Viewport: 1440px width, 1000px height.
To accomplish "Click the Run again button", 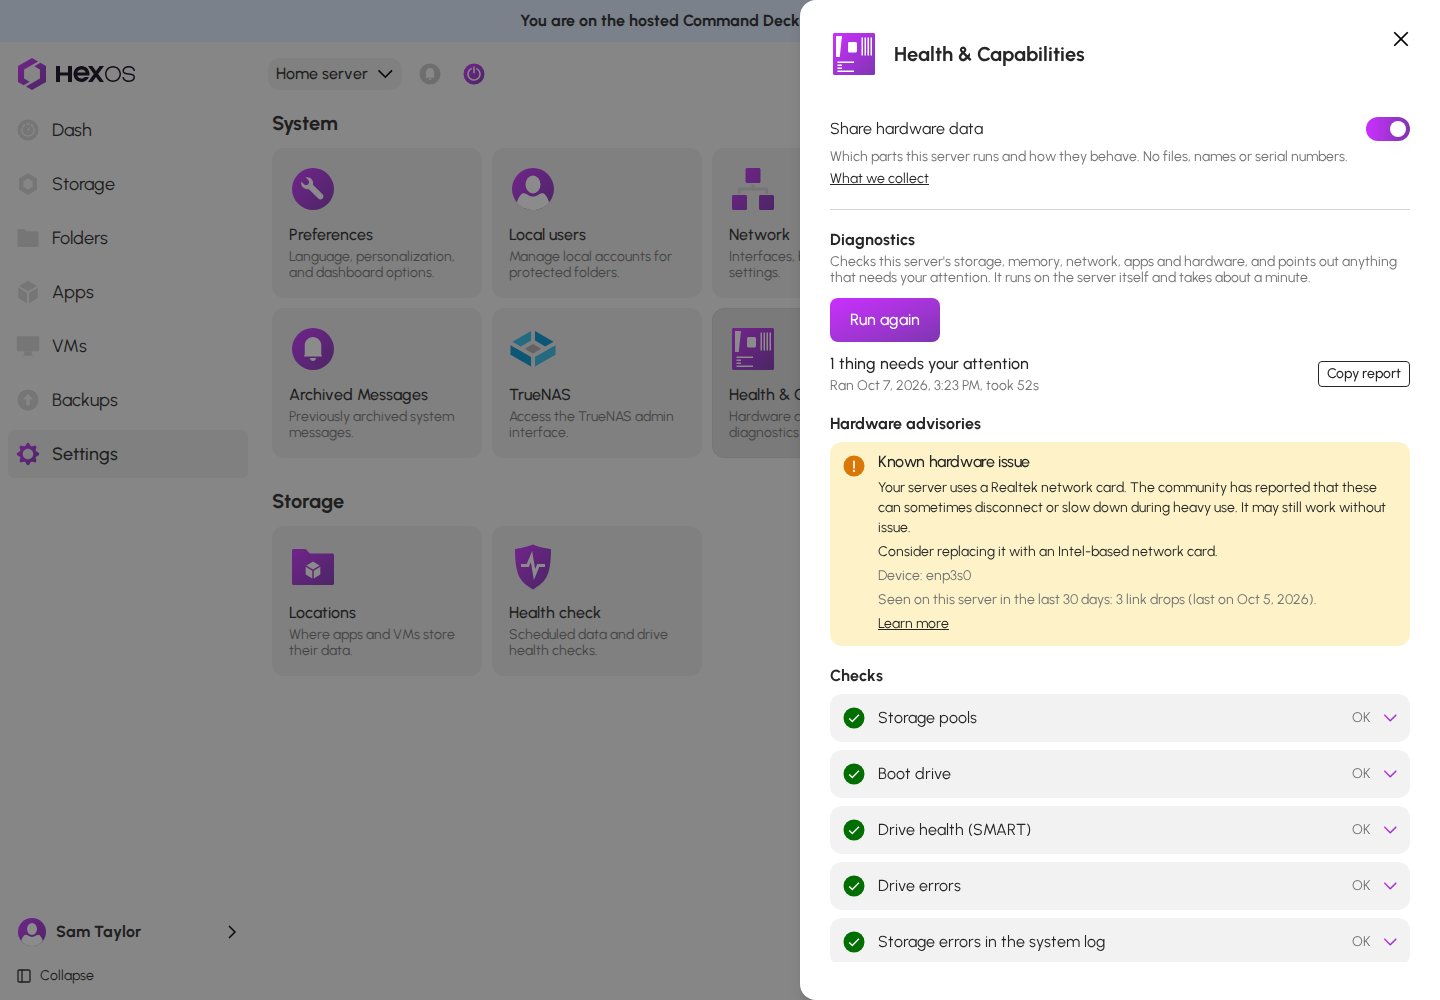I will tap(885, 320).
